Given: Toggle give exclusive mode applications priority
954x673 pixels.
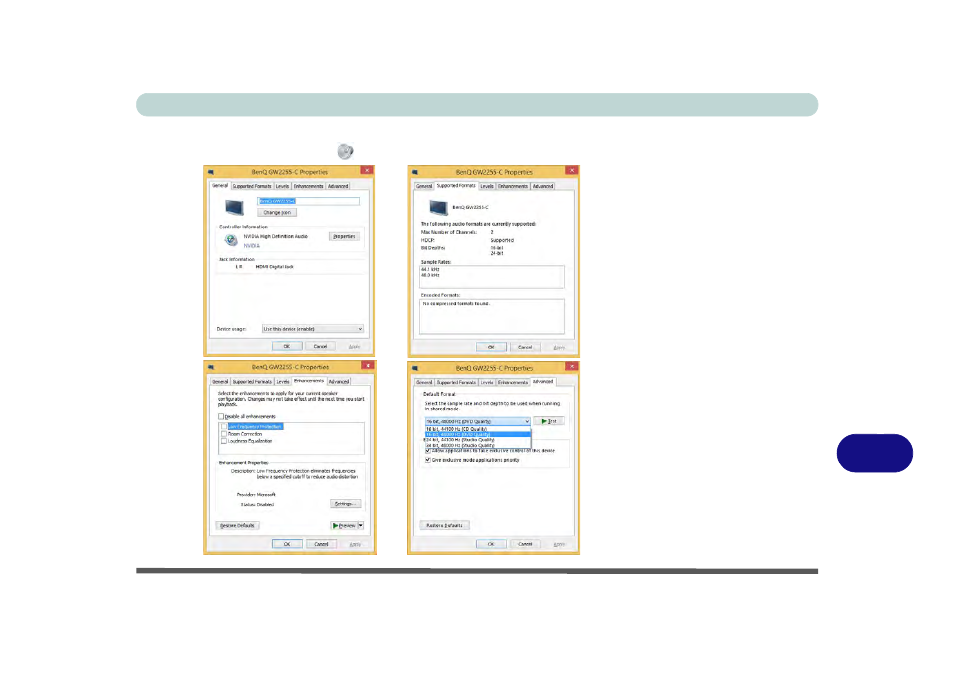Looking at the screenshot, I should pyautogui.click(x=428, y=460).
